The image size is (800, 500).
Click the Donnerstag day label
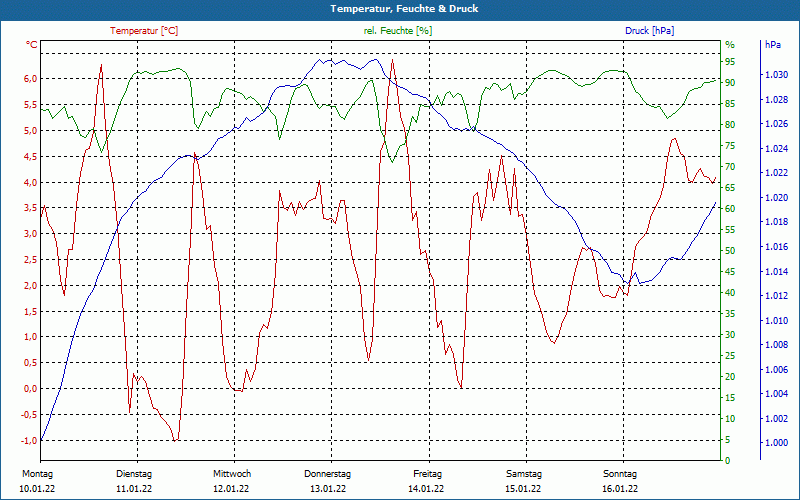pyautogui.click(x=328, y=474)
